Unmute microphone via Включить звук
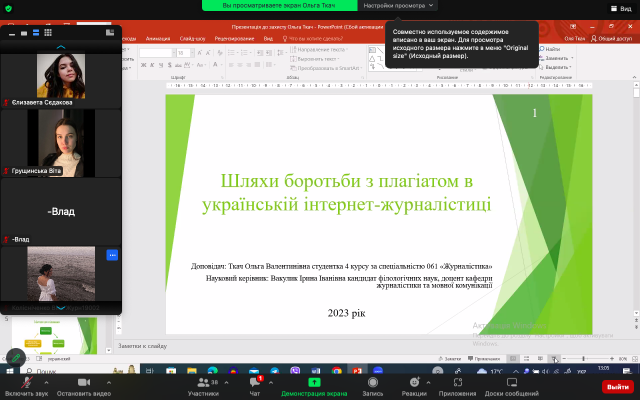This screenshot has width=640, height=400. [x=26, y=387]
